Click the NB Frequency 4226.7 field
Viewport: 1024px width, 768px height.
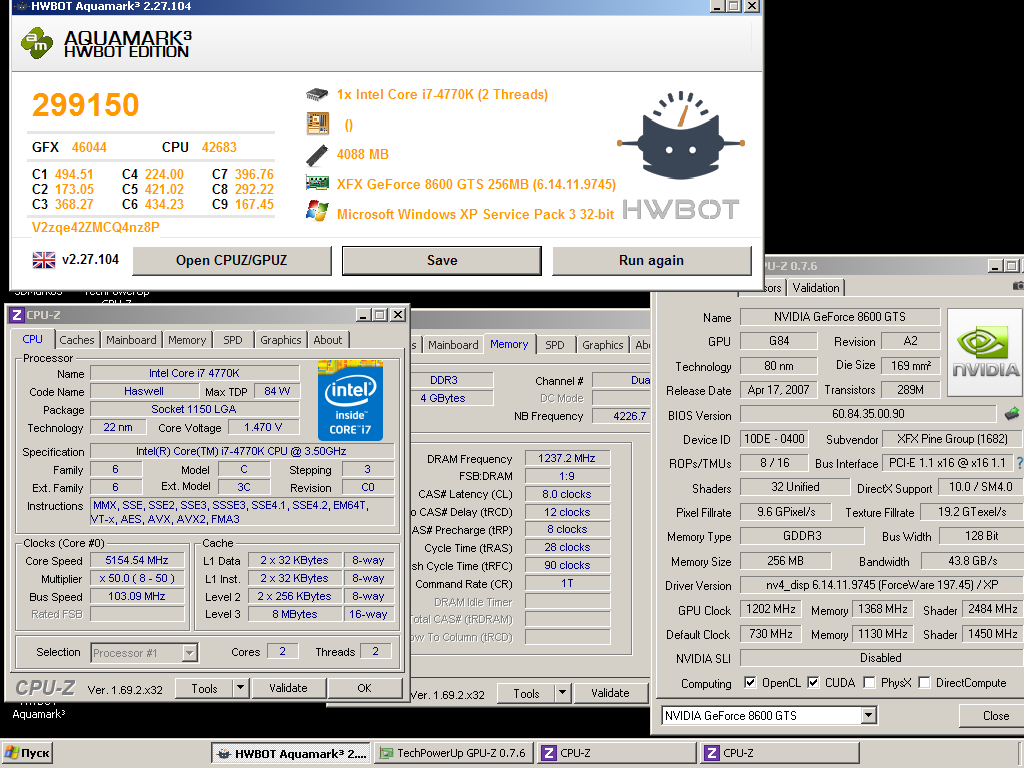click(x=621, y=416)
